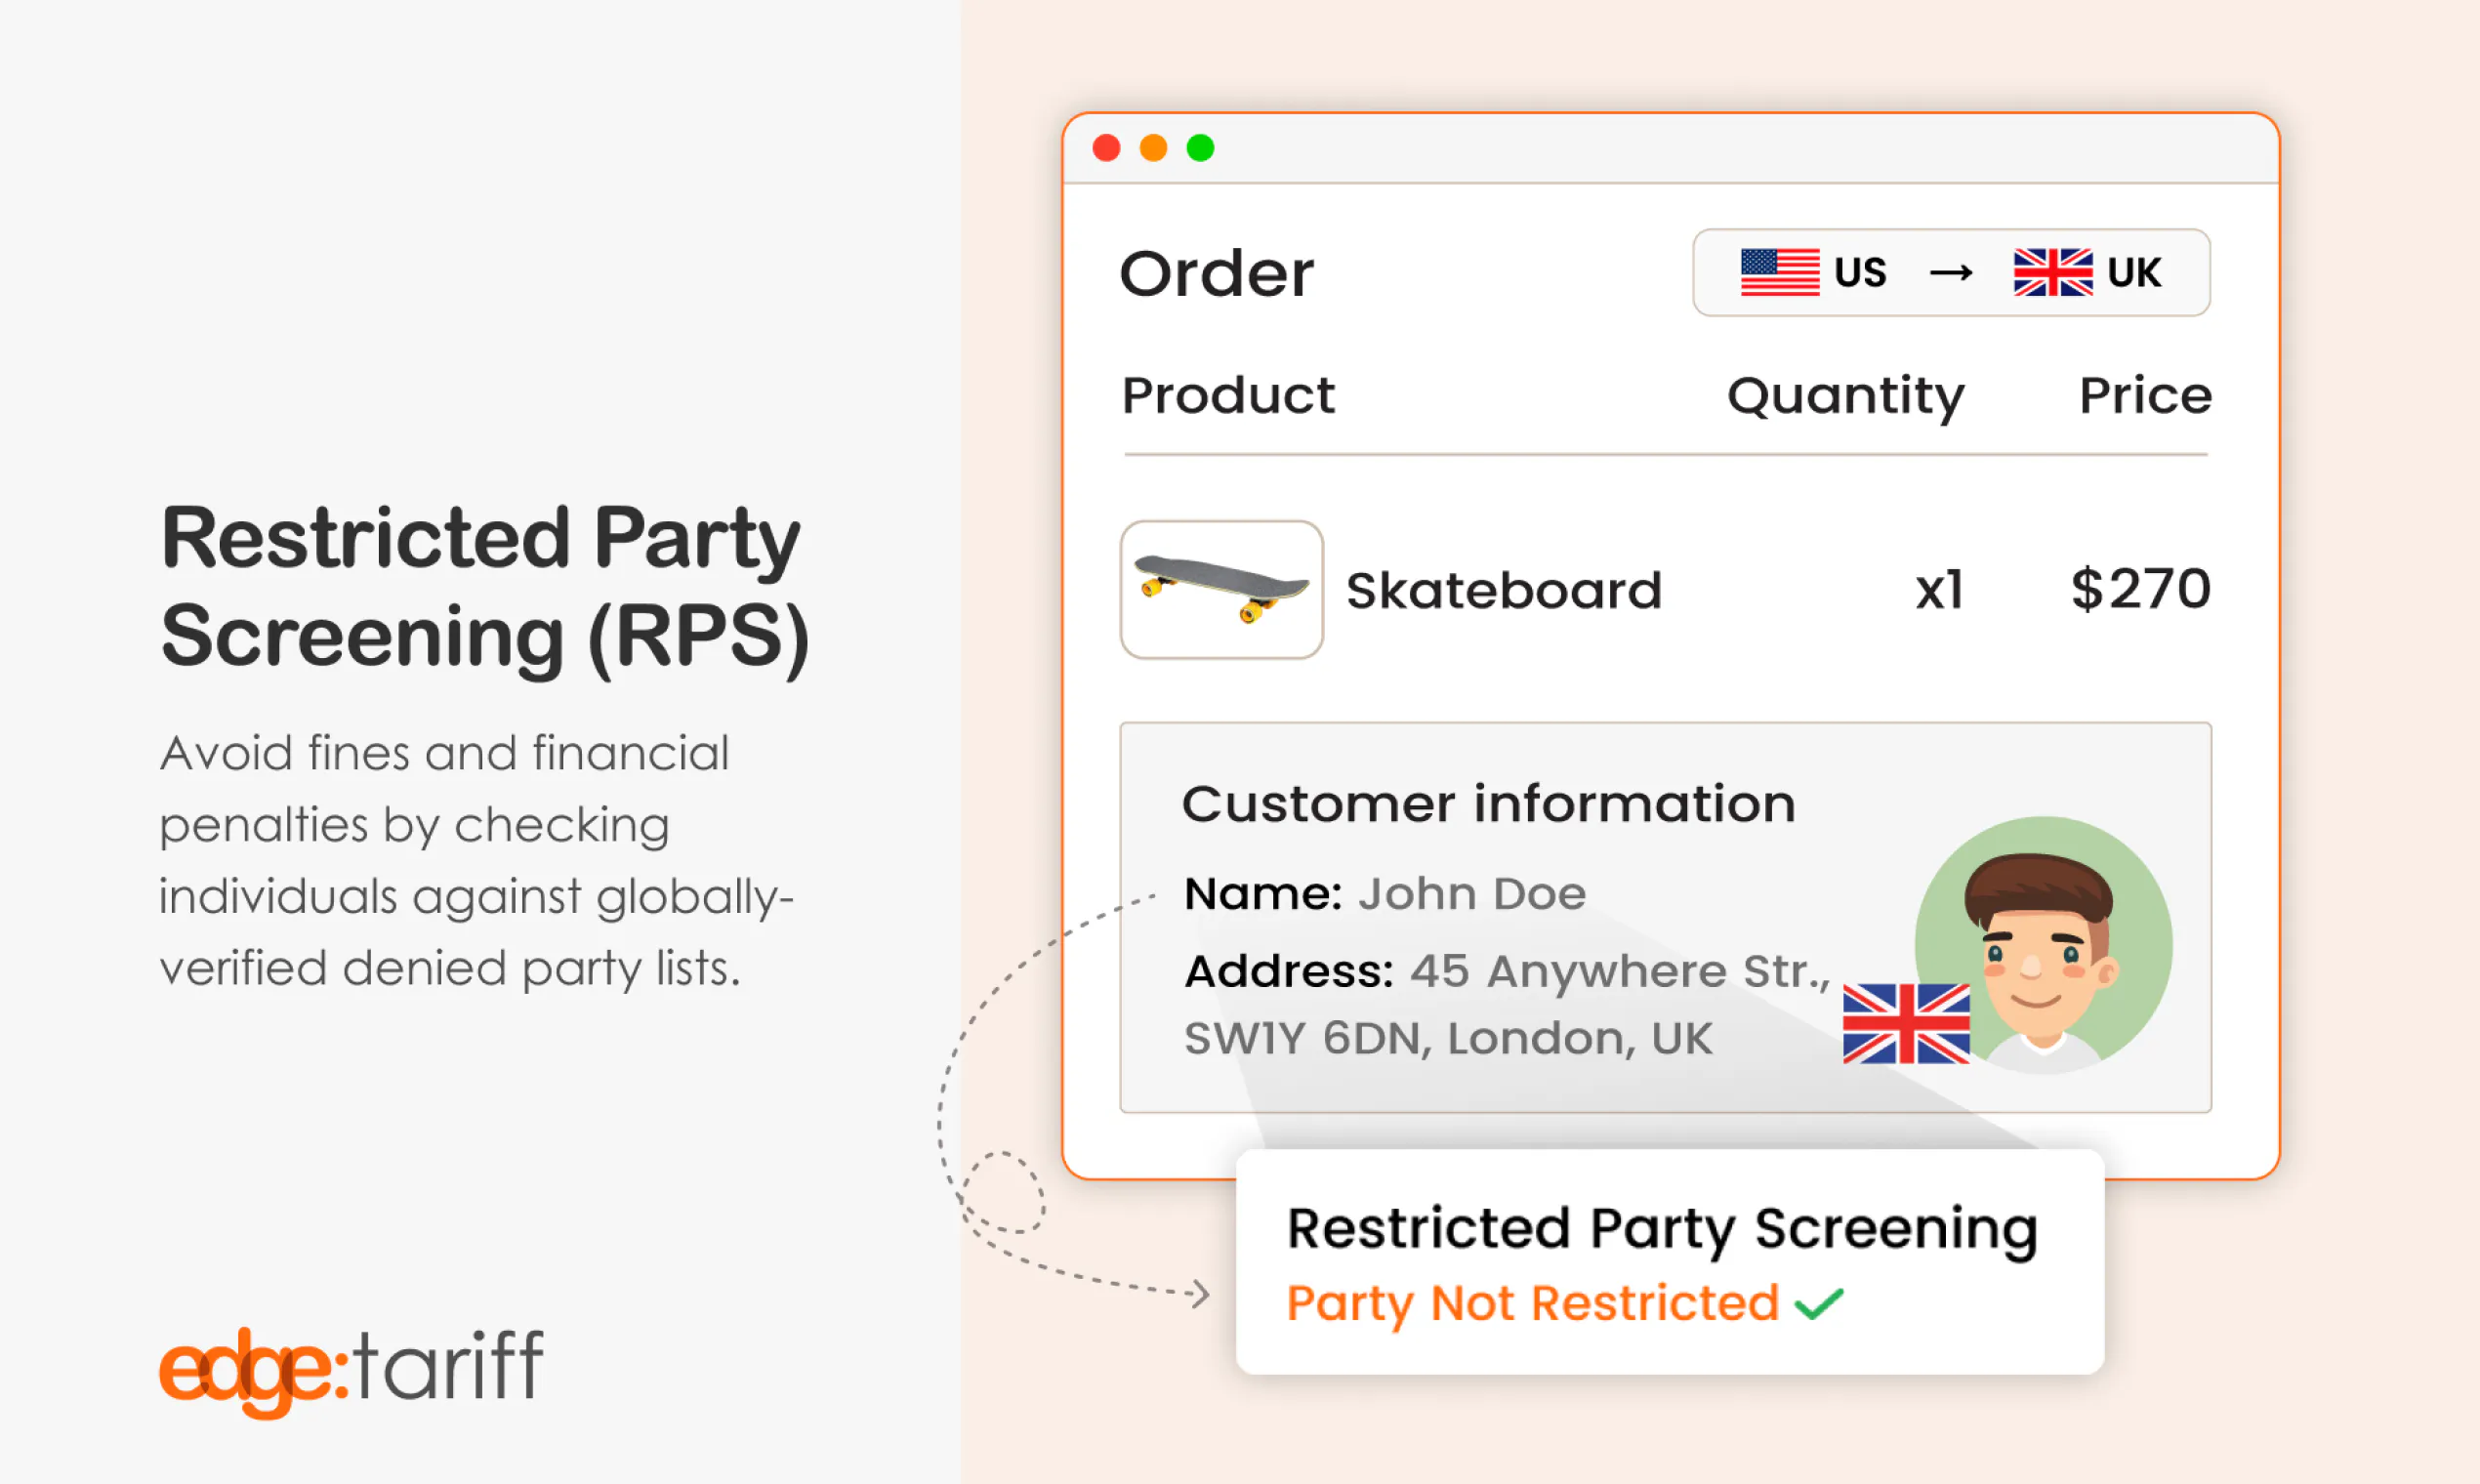Select the Product column header

tap(1228, 395)
